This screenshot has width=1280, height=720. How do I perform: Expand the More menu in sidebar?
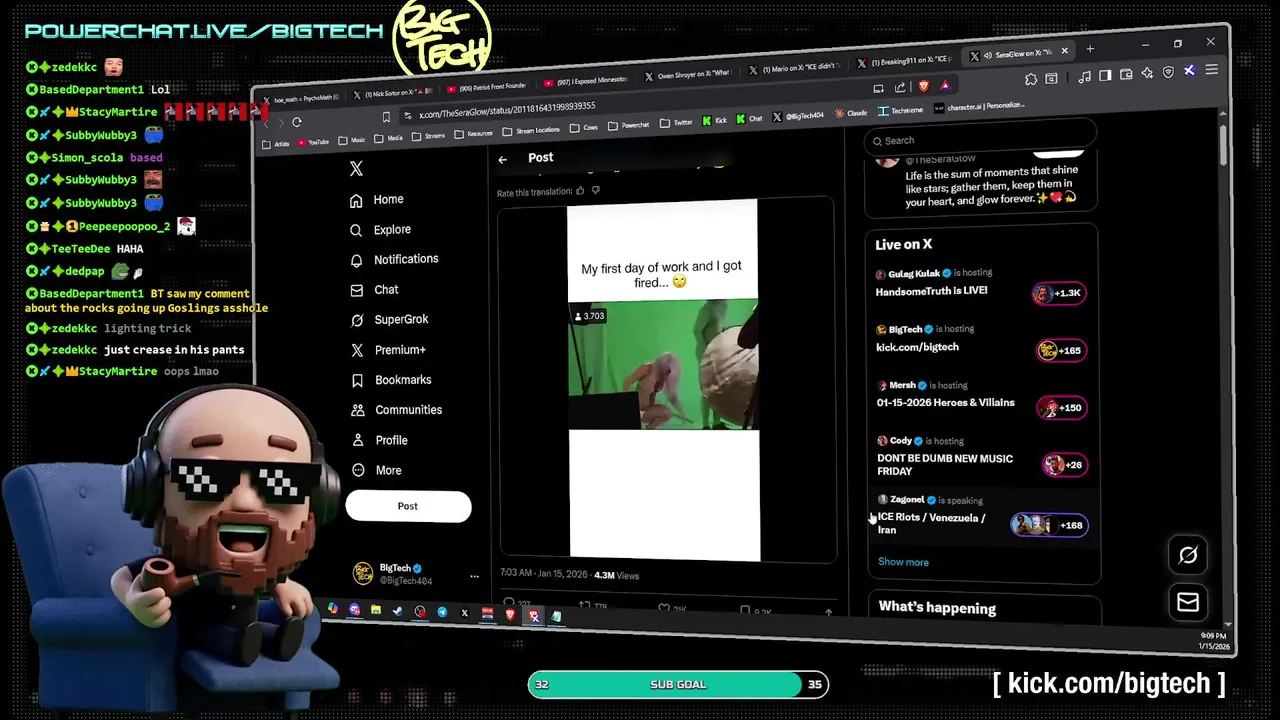(376, 470)
